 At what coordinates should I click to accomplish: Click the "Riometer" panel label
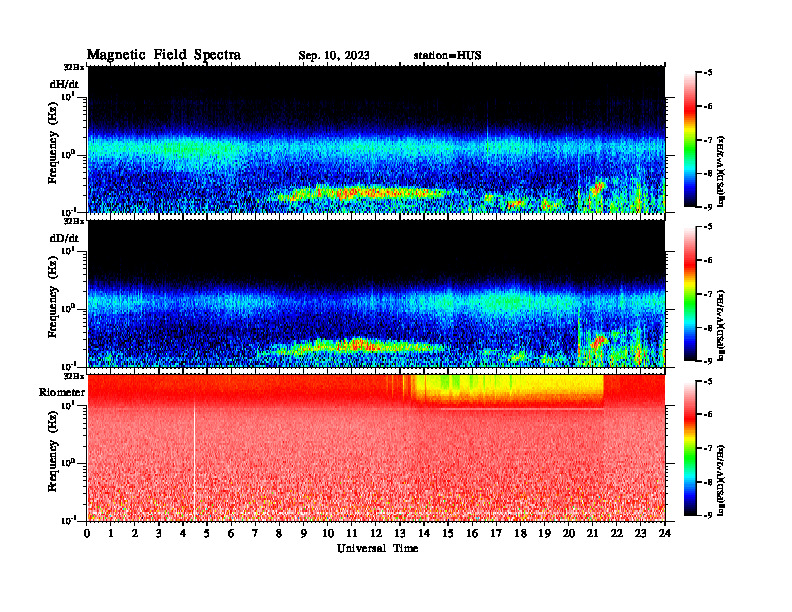coord(62,392)
